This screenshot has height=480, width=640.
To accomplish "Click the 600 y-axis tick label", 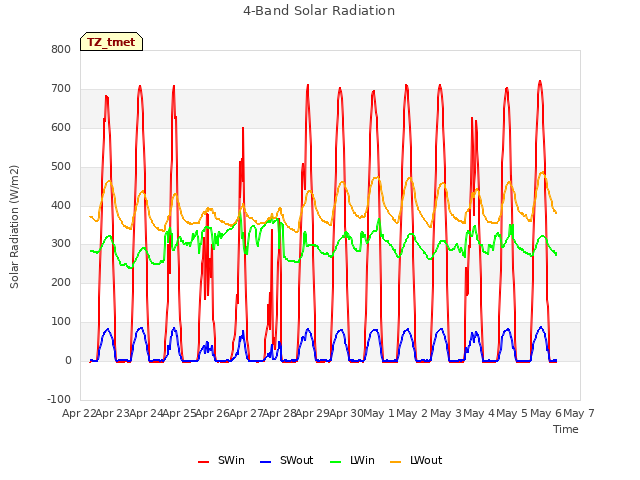I will [x=61, y=128].
